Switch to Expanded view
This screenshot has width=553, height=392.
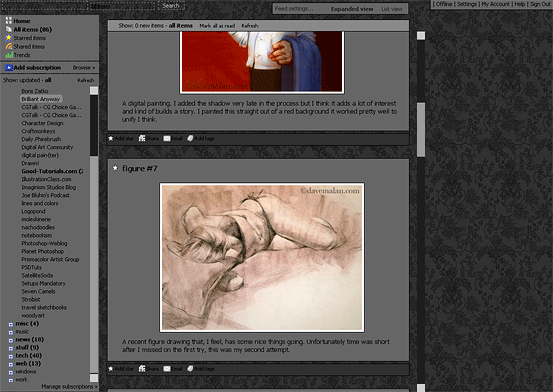coord(352,9)
